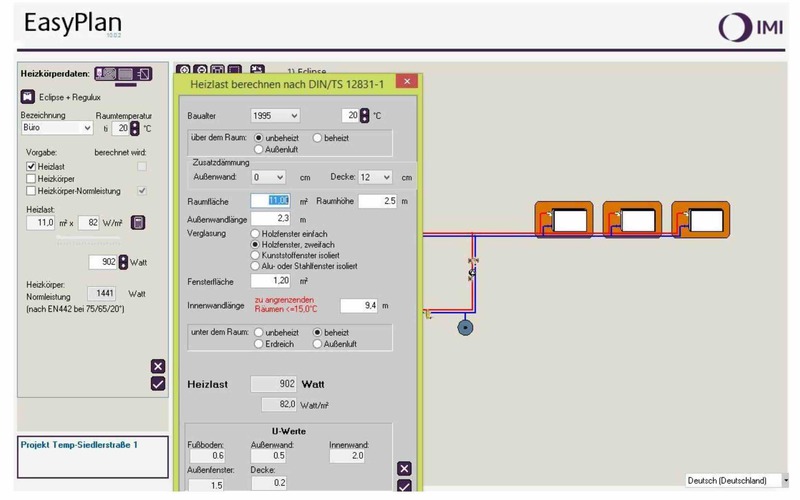Click the first radiator in the diagram
The width and height of the screenshot is (800, 500).
point(565,218)
